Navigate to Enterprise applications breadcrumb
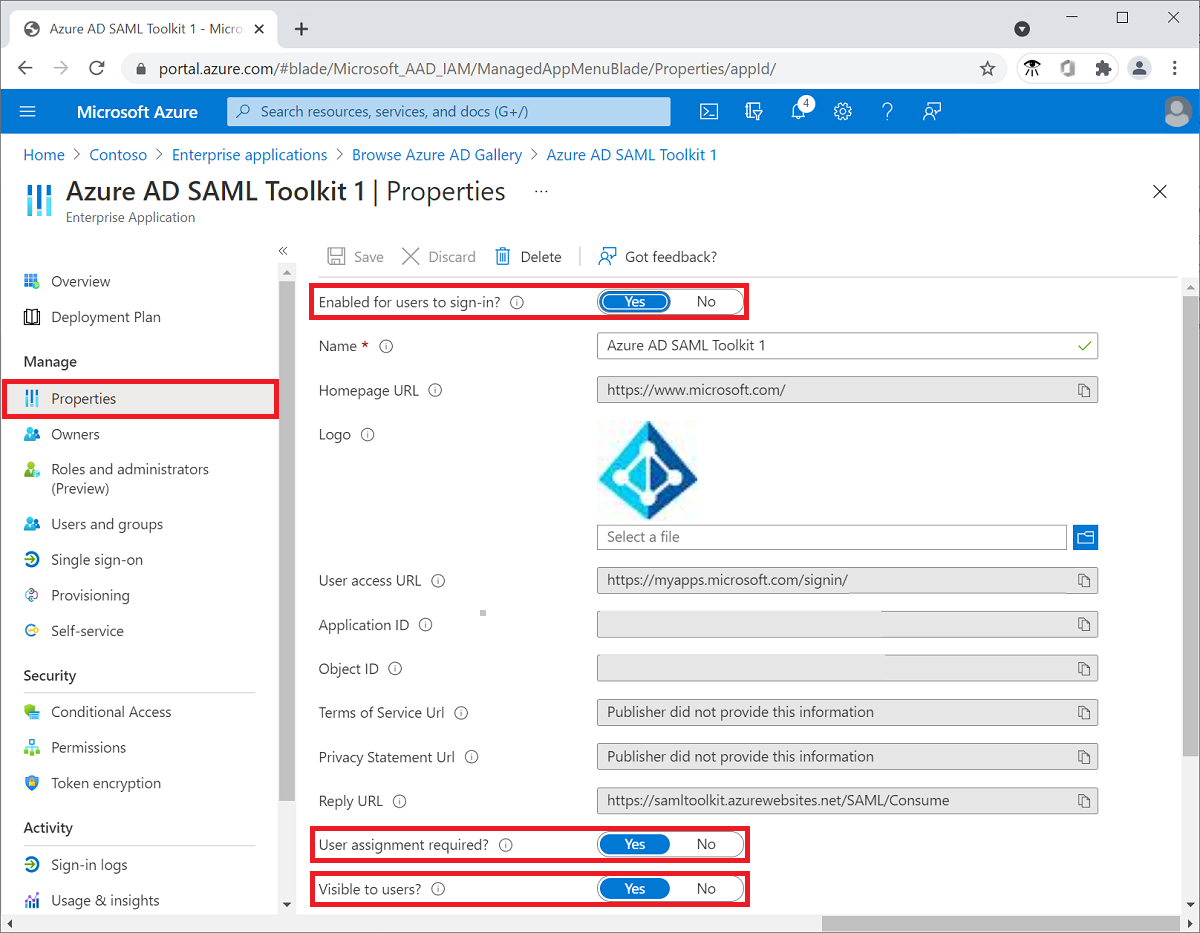 249,154
